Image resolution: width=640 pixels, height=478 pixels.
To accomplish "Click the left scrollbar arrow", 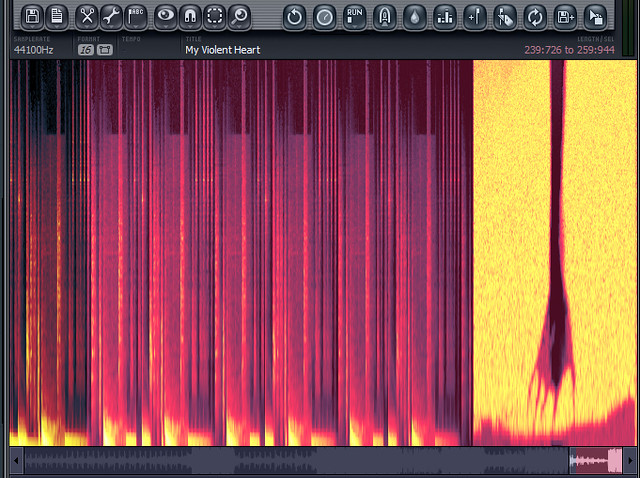I will pos(16,460).
